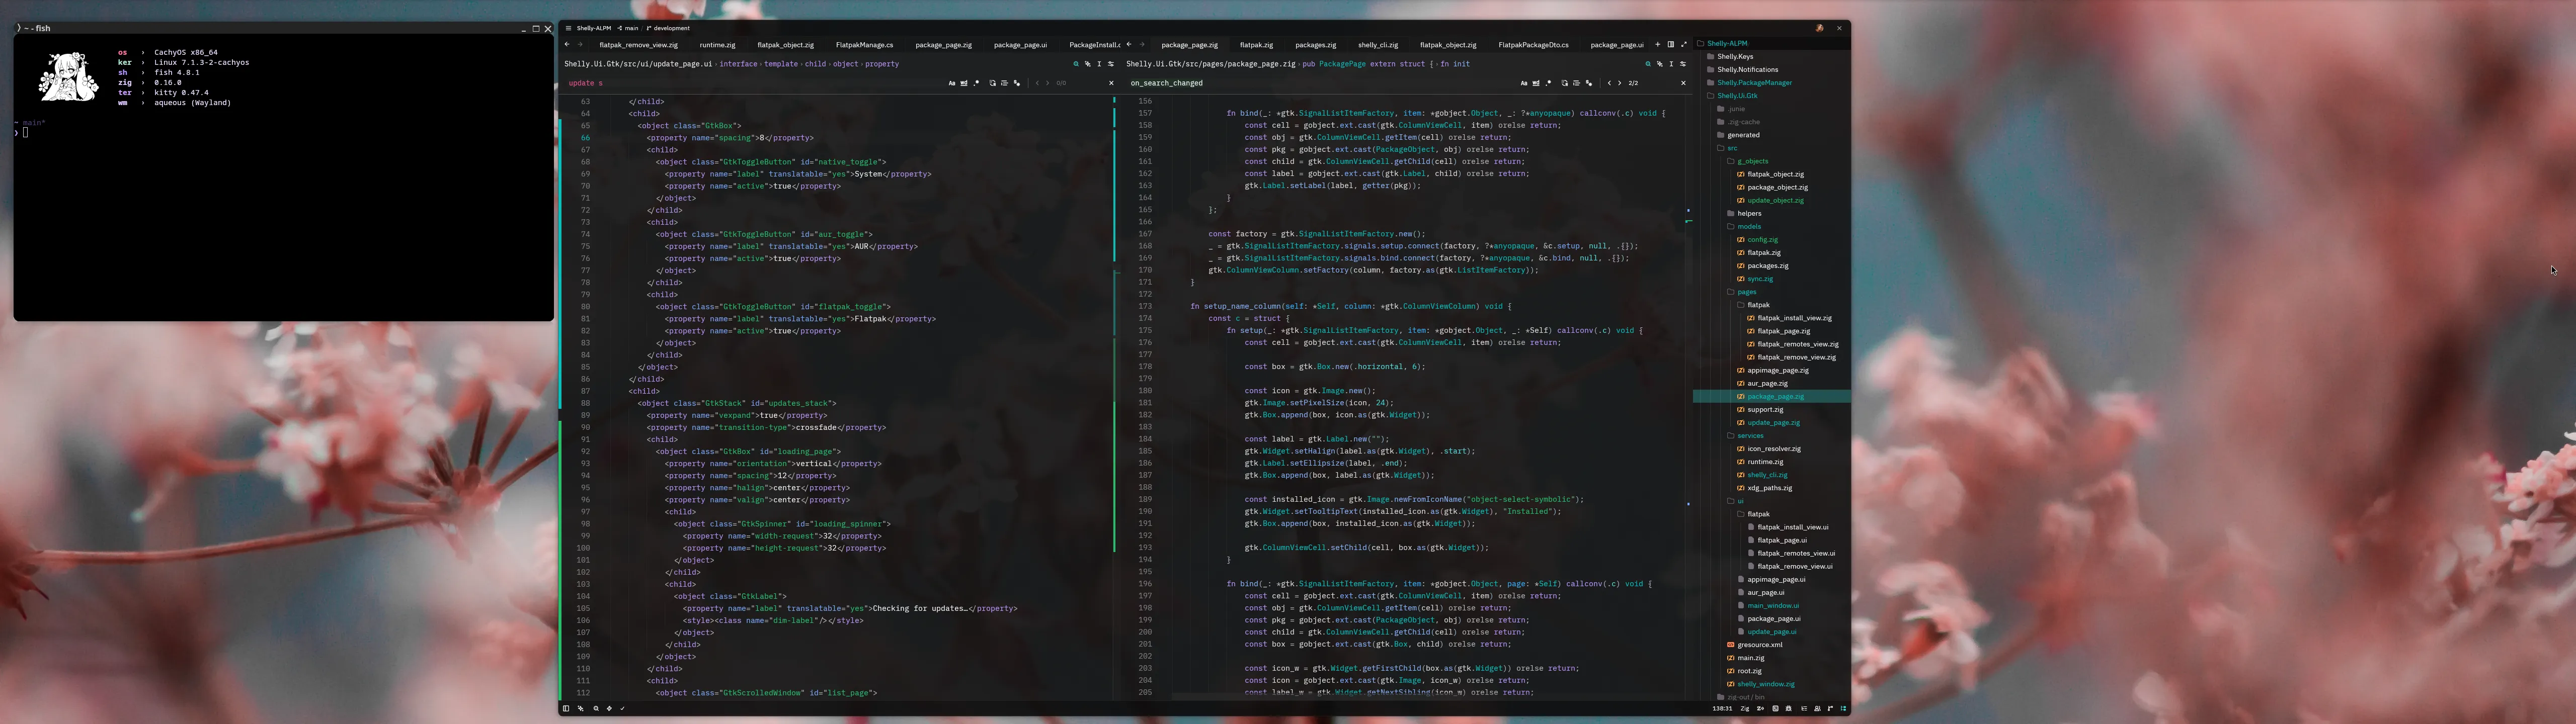Viewport: 2576px width, 724px height.
Task: Toggle case sensitivity in right search bar
Action: (x=1524, y=83)
